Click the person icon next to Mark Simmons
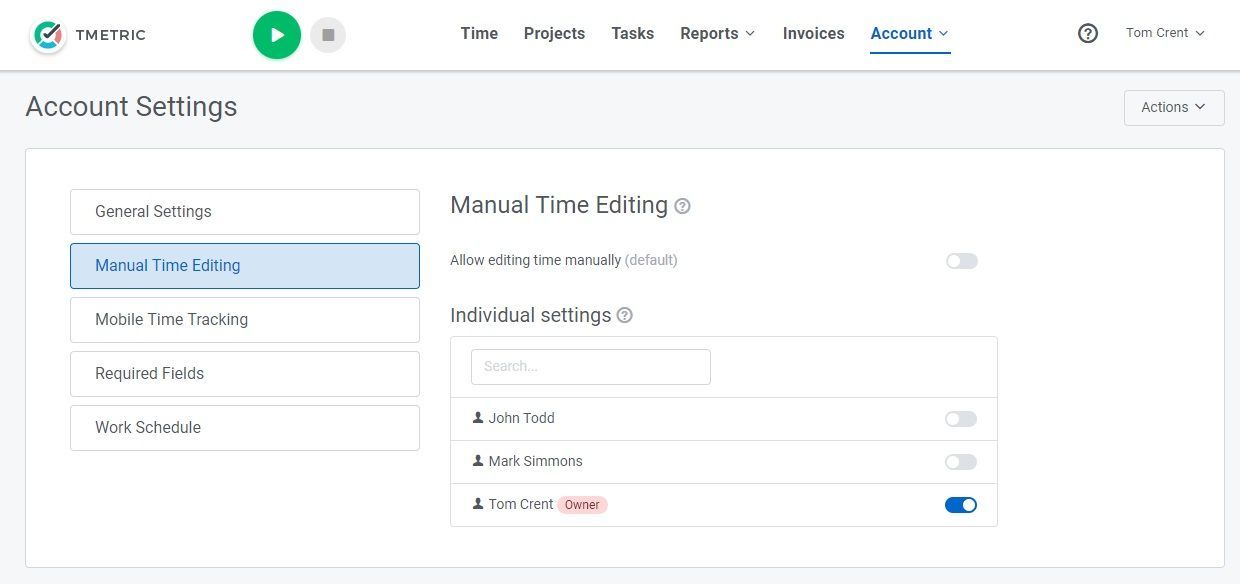Image resolution: width=1240 pixels, height=584 pixels. 478,461
